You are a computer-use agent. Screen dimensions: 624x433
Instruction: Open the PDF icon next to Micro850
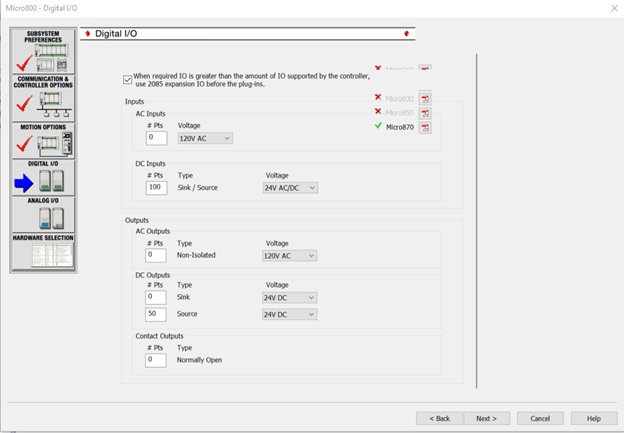425,113
